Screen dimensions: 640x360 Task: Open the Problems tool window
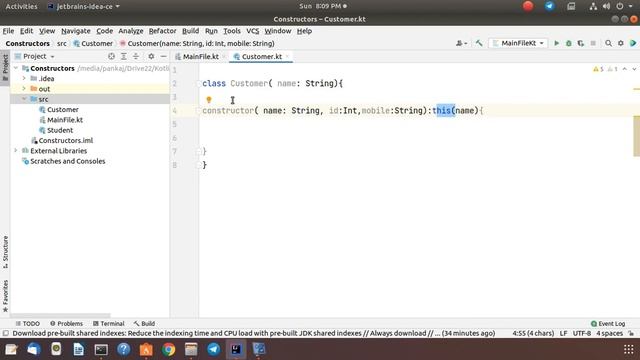pos(66,324)
